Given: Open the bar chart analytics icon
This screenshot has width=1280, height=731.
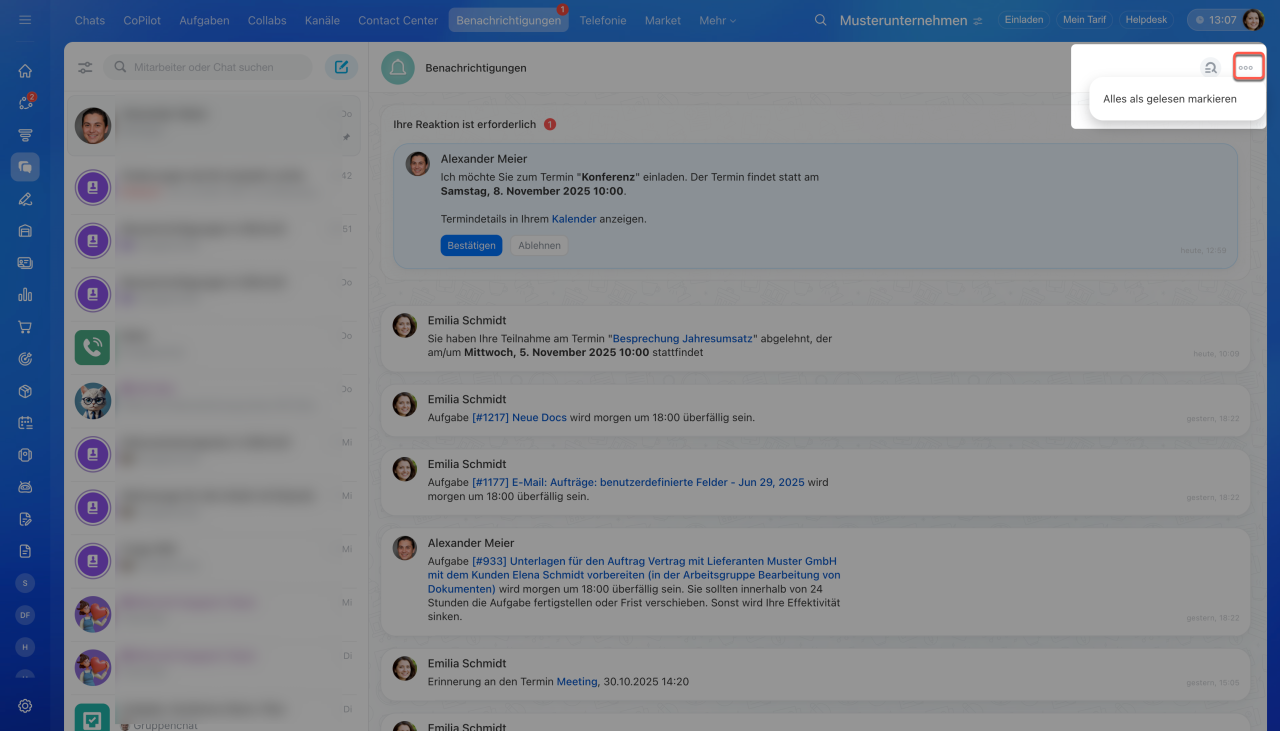Looking at the screenshot, I should [x=25, y=295].
